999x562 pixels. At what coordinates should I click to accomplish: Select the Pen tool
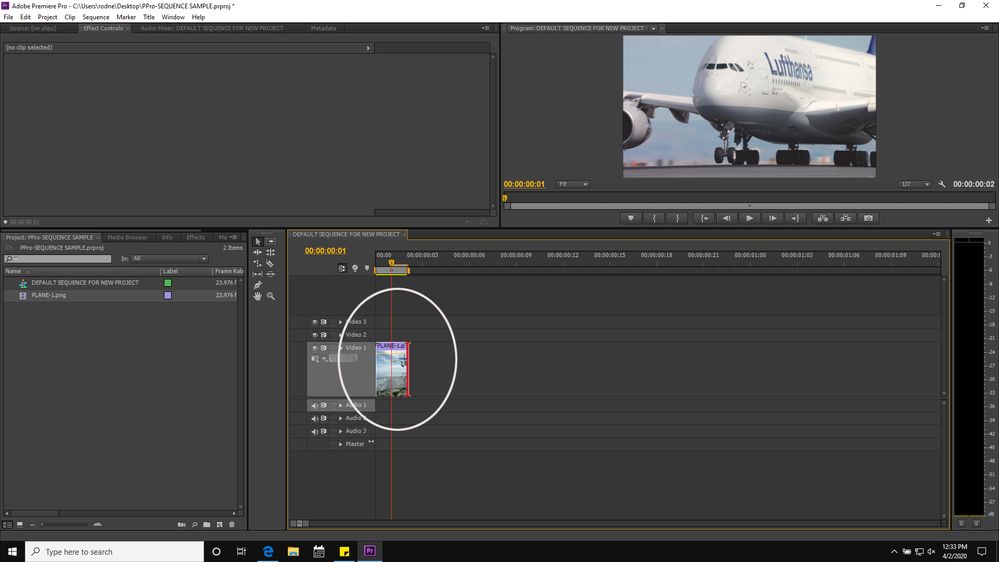pos(257,285)
